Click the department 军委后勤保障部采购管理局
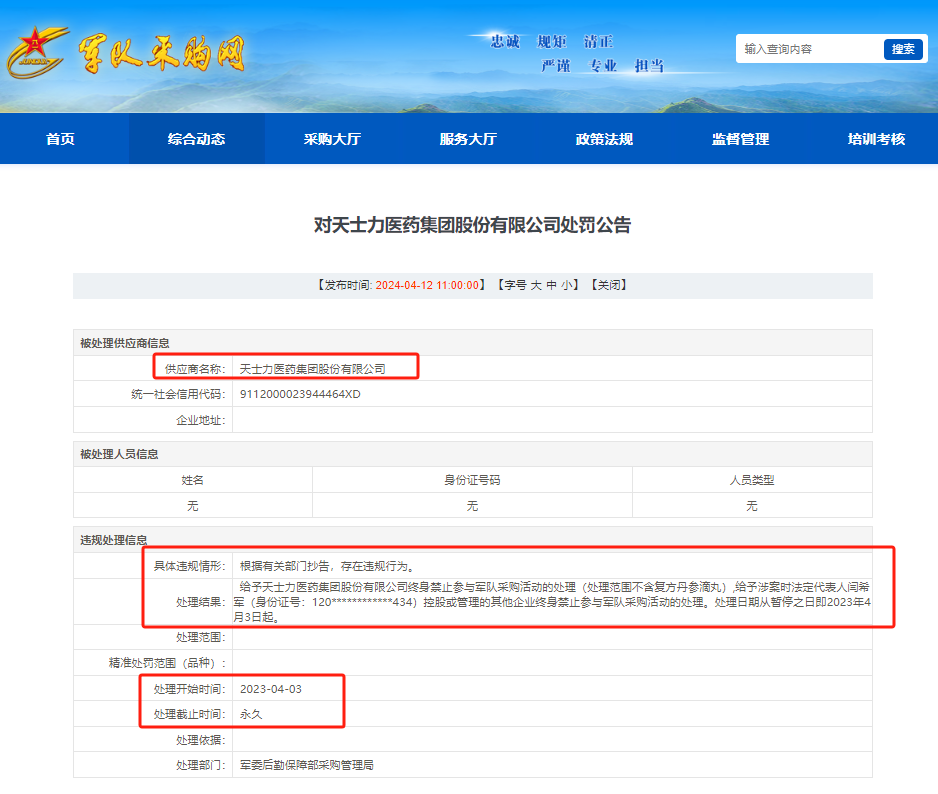This screenshot has height=794, width=938. click(x=306, y=765)
